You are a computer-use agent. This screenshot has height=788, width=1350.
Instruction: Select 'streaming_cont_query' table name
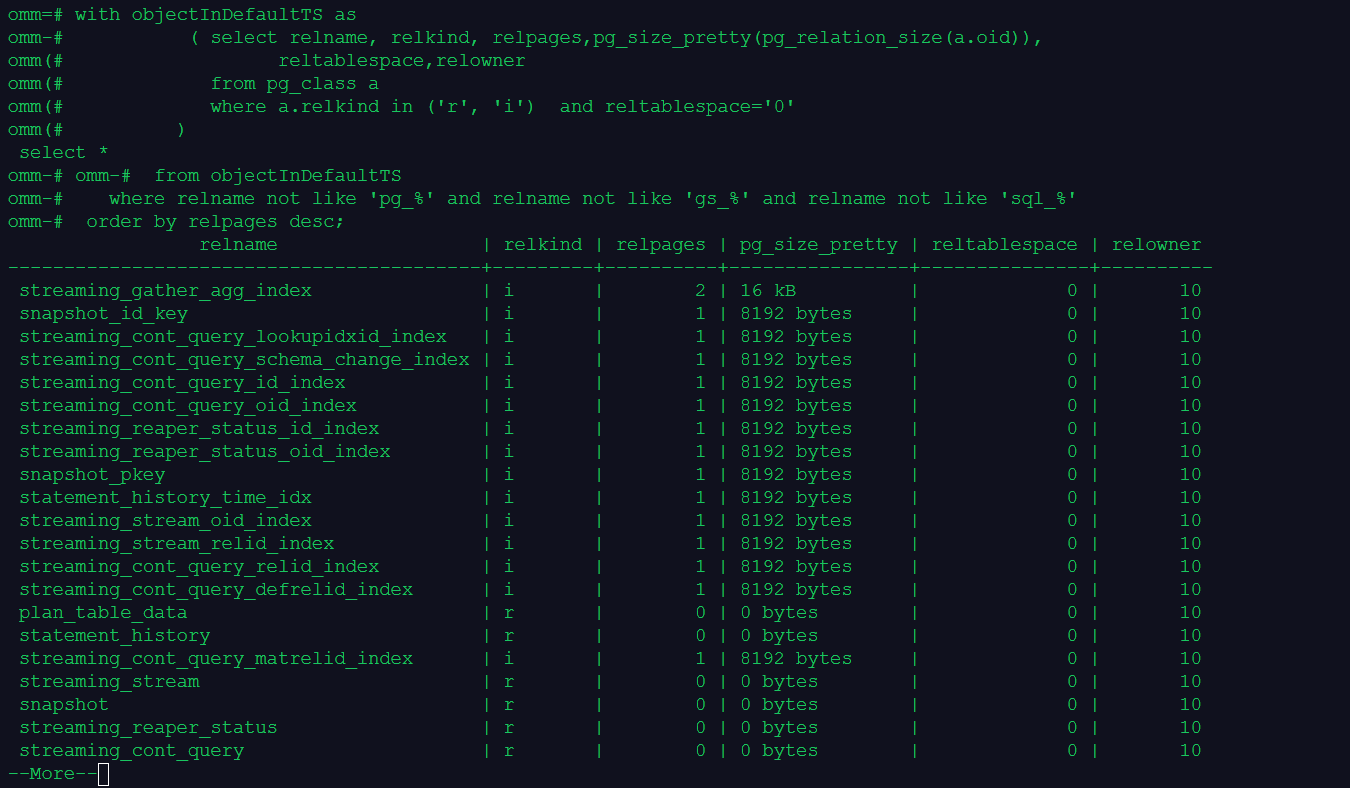[132, 750]
